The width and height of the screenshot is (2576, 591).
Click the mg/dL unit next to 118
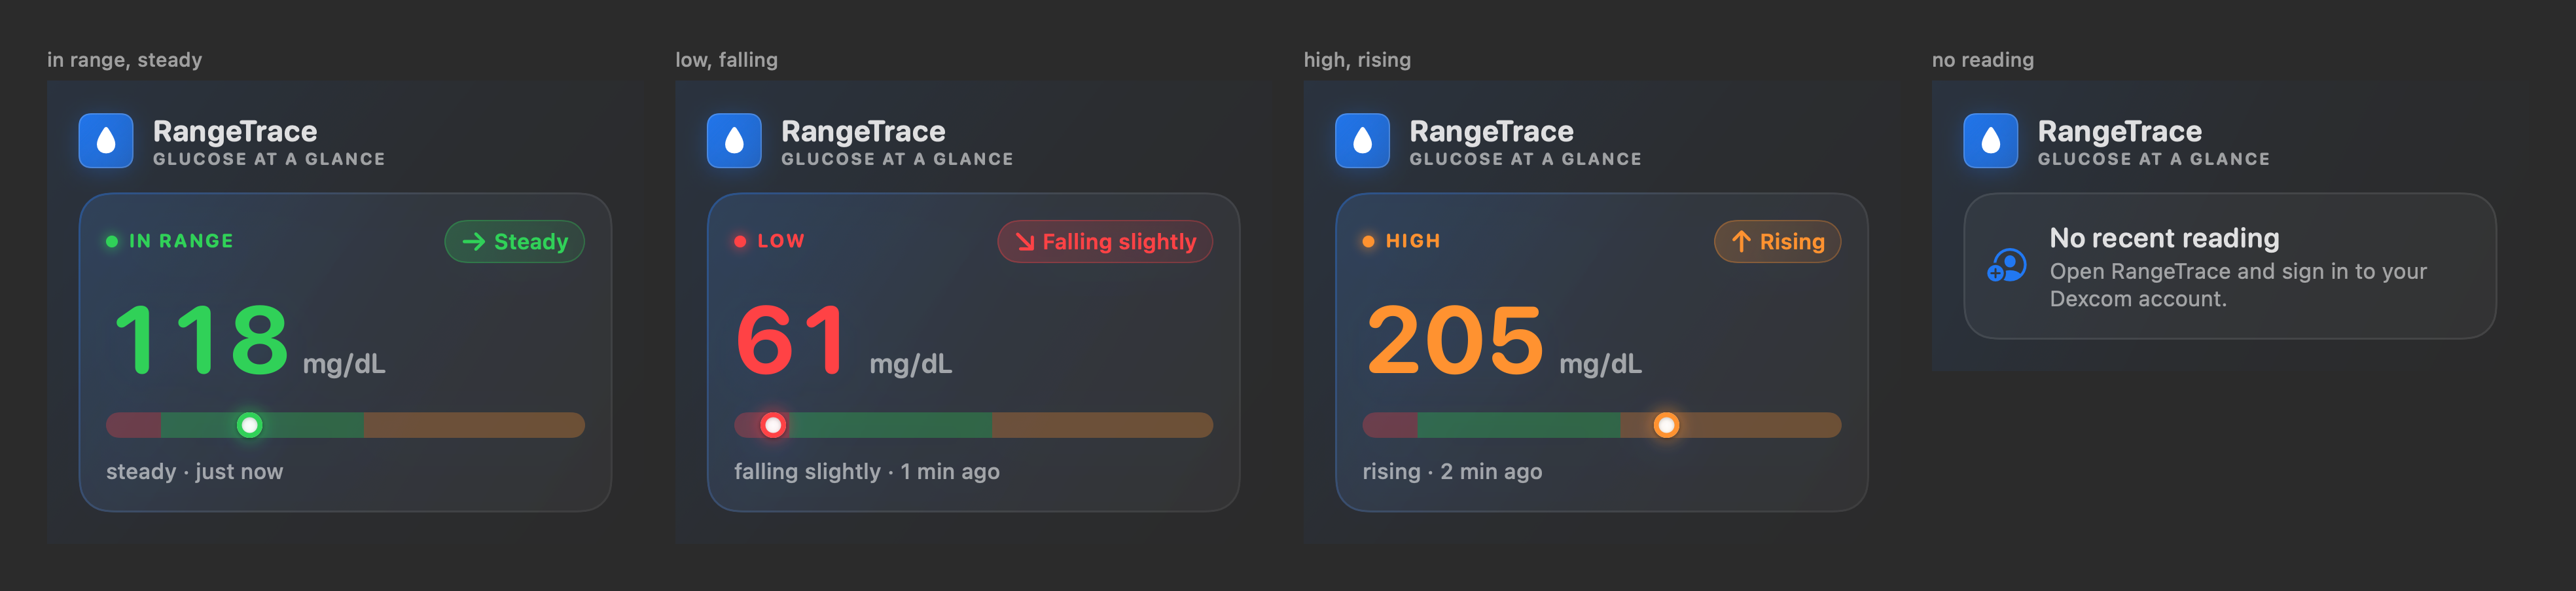tap(344, 364)
